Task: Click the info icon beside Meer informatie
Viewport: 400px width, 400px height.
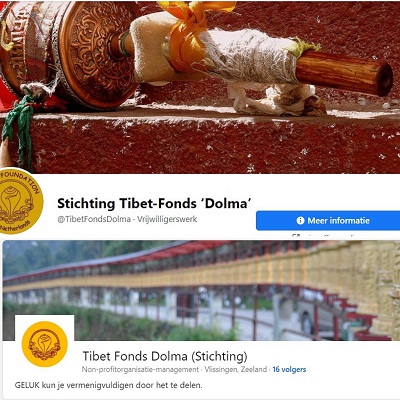Action: pyautogui.click(x=300, y=221)
